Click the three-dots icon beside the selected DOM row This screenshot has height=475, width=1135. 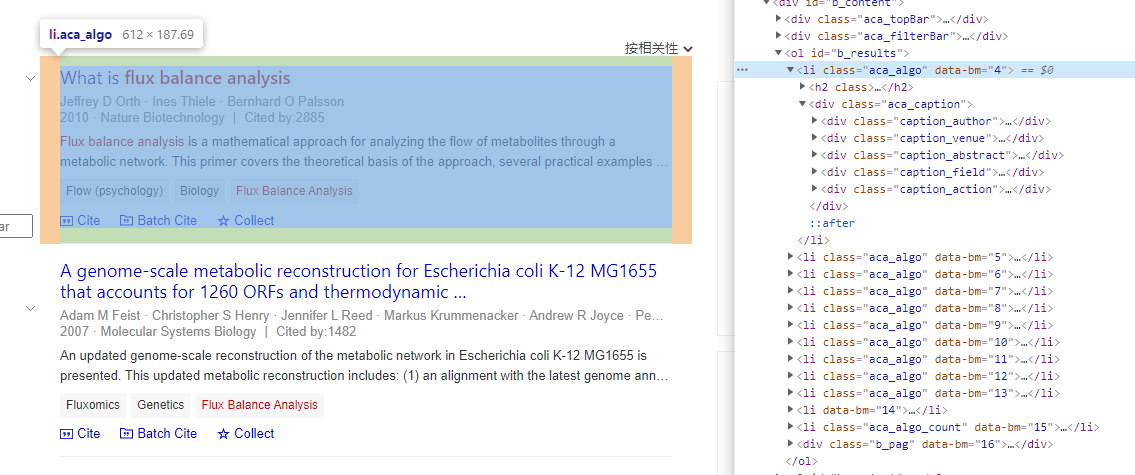pyautogui.click(x=742, y=71)
